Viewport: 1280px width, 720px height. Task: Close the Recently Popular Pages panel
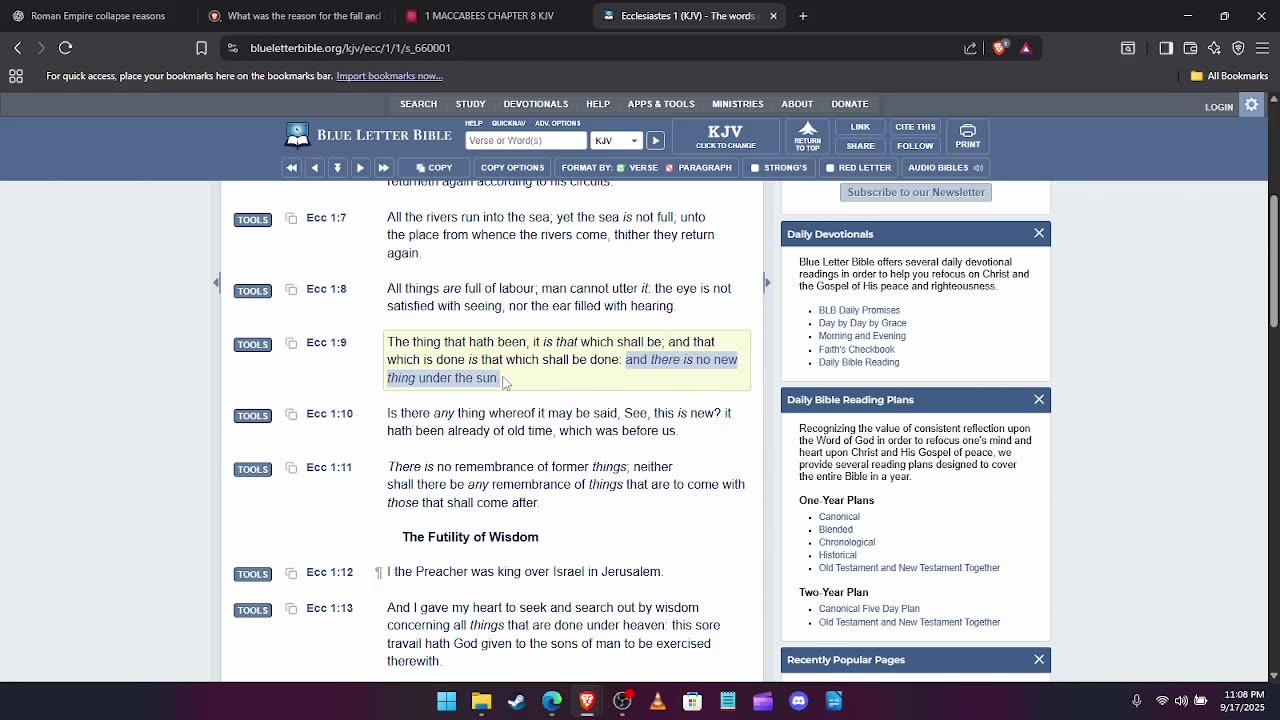click(1039, 660)
